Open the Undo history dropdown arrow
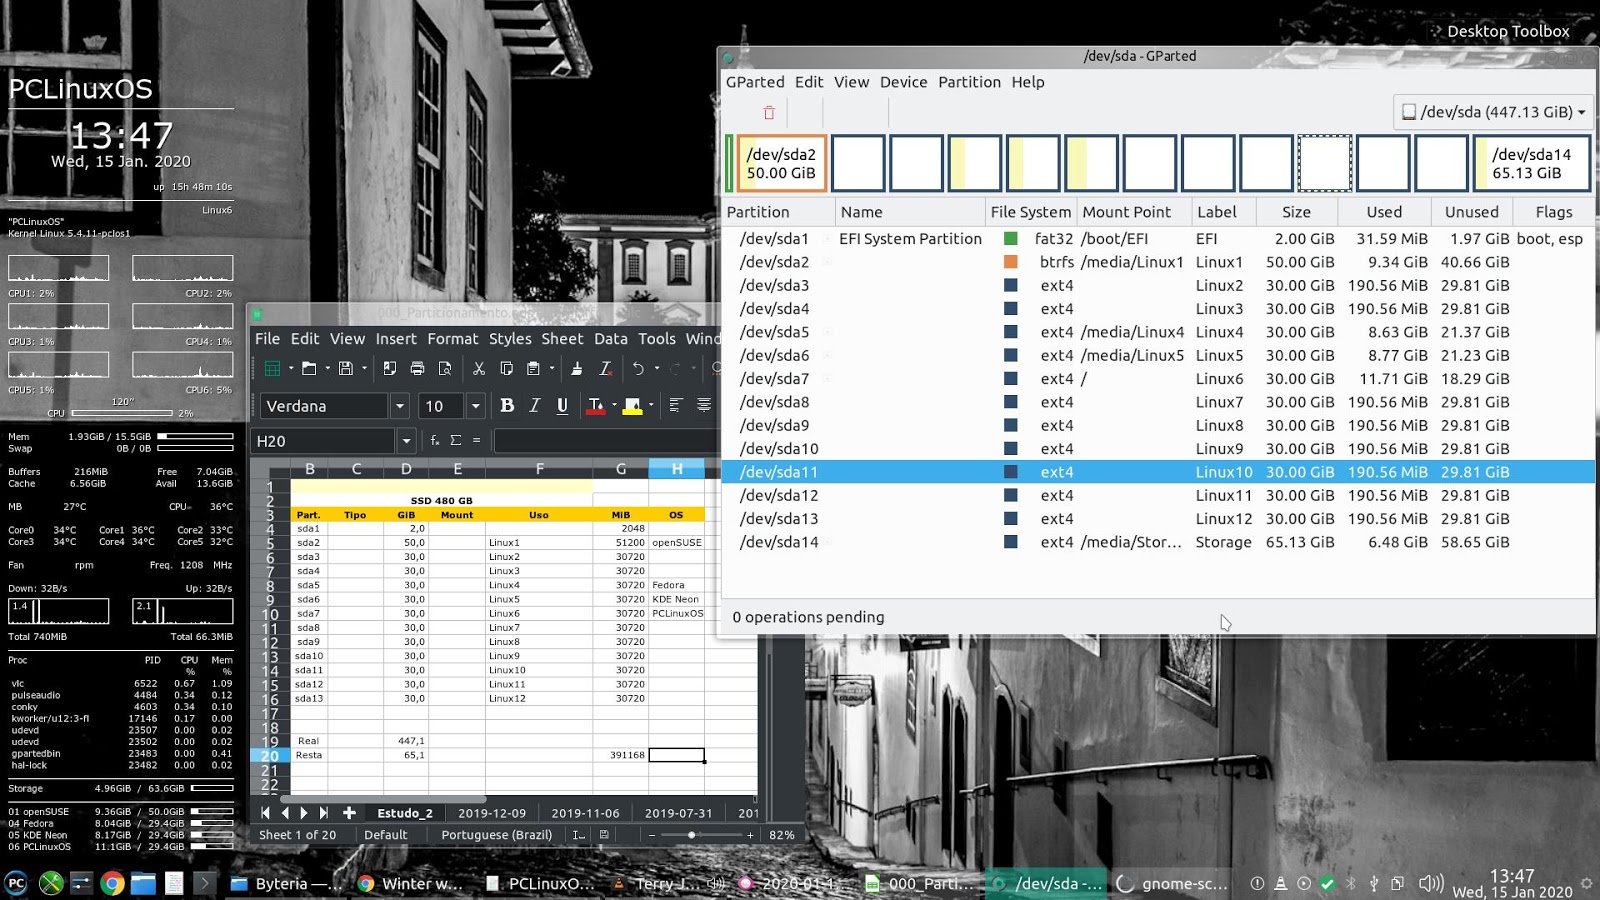The height and width of the screenshot is (900, 1600). [x=657, y=369]
